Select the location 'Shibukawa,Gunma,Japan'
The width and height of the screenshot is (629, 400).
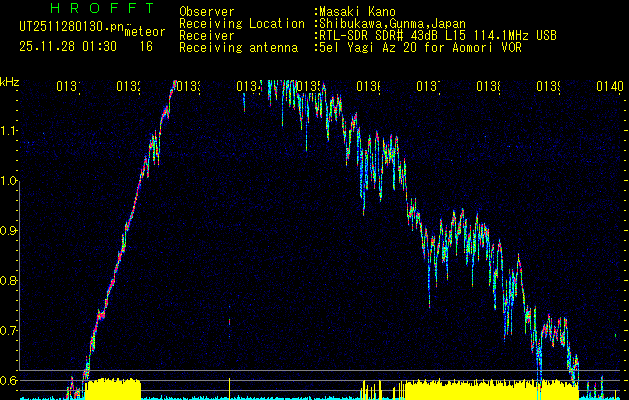(x=392, y=24)
